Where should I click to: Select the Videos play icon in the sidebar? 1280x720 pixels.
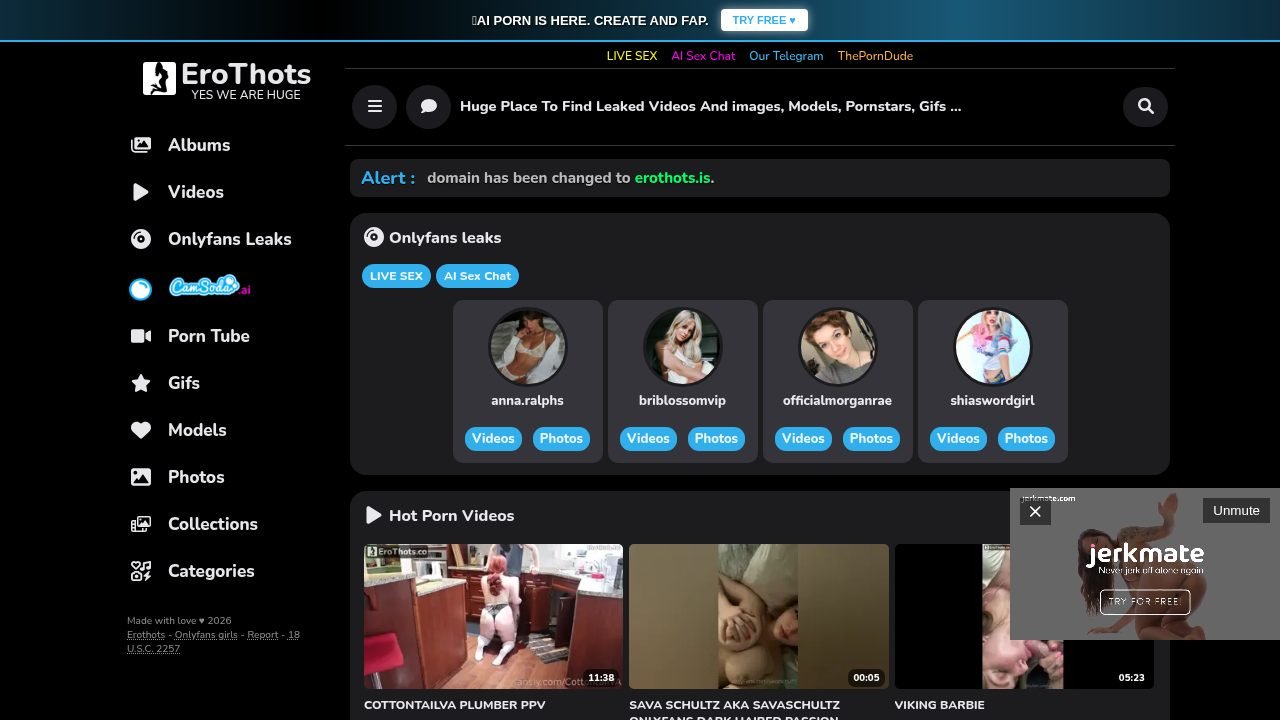pos(141,192)
